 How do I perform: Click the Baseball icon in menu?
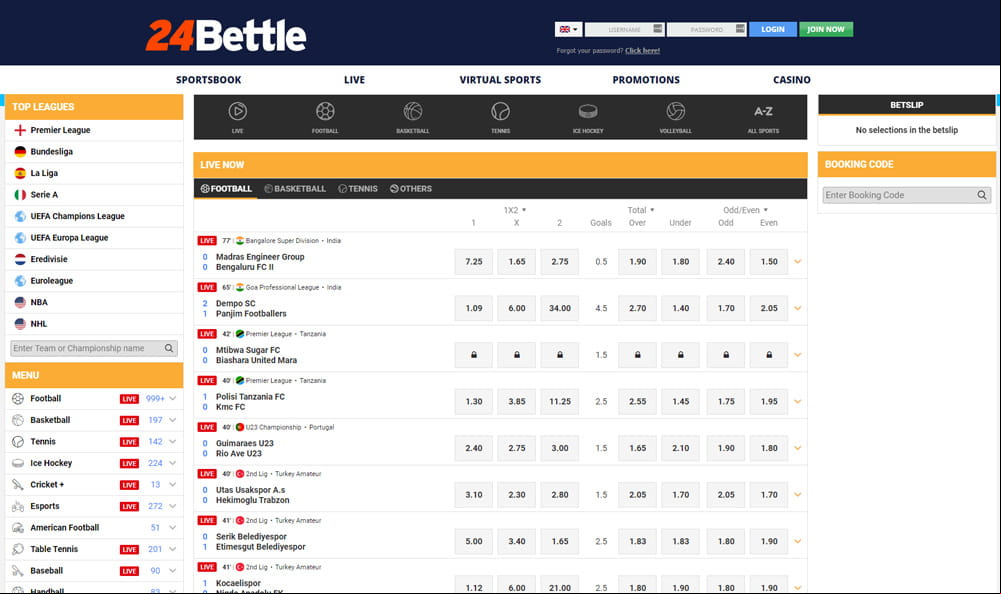click(x=18, y=571)
